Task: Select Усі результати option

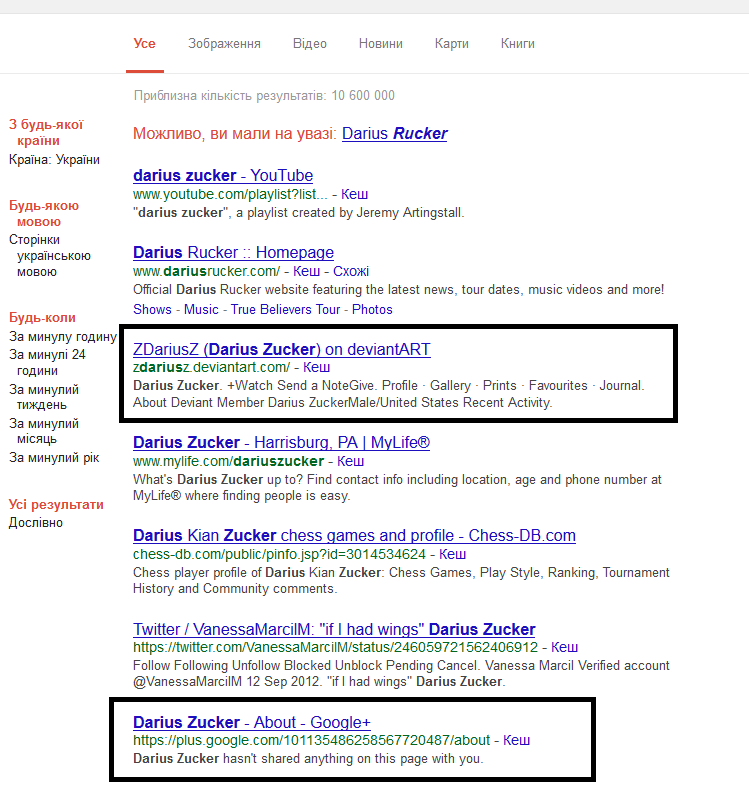Action: click(x=56, y=505)
